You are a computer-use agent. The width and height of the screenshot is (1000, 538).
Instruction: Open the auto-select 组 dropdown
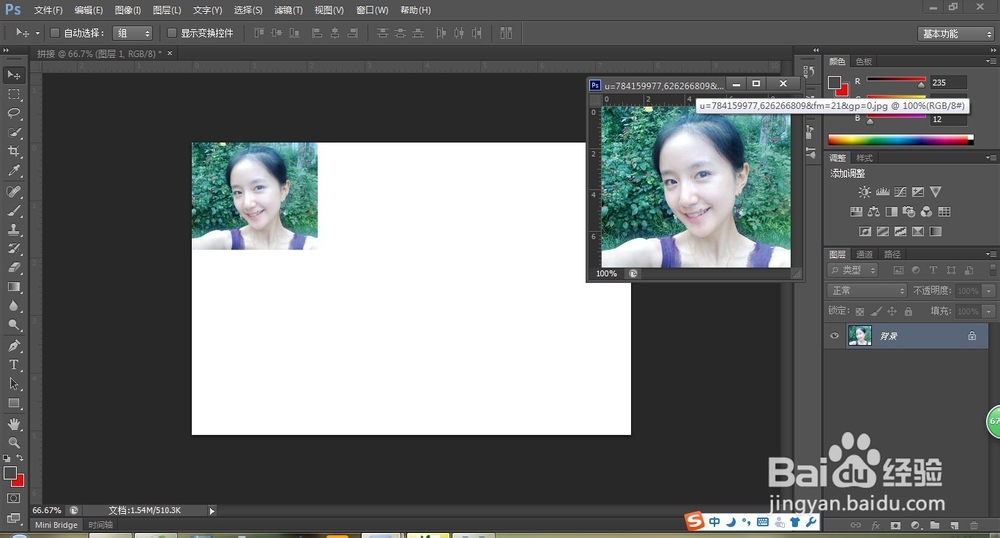pyautogui.click(x=132, y=33)
